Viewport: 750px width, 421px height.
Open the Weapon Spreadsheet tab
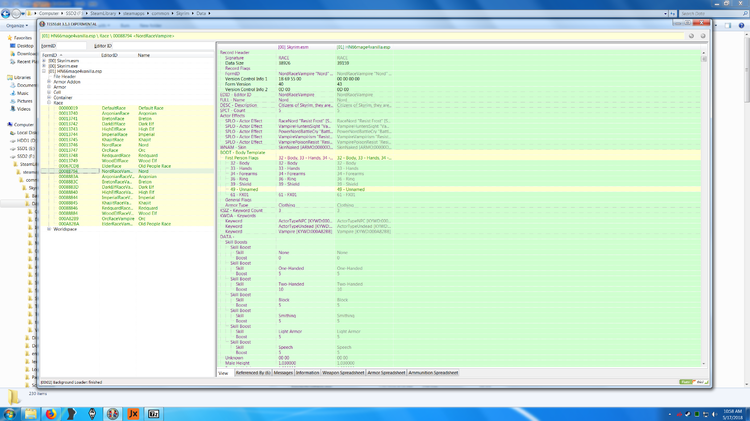coord(343,373)
